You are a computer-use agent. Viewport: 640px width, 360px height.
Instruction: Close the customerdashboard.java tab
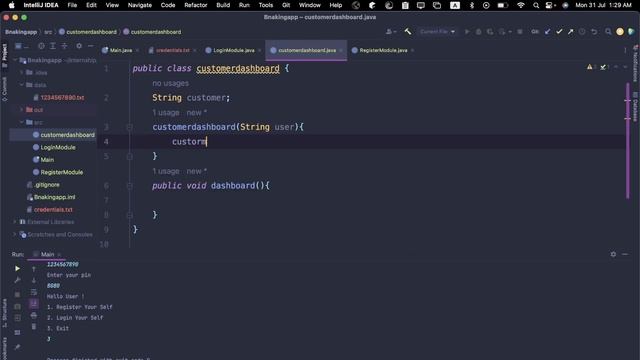tap(341, 50)
